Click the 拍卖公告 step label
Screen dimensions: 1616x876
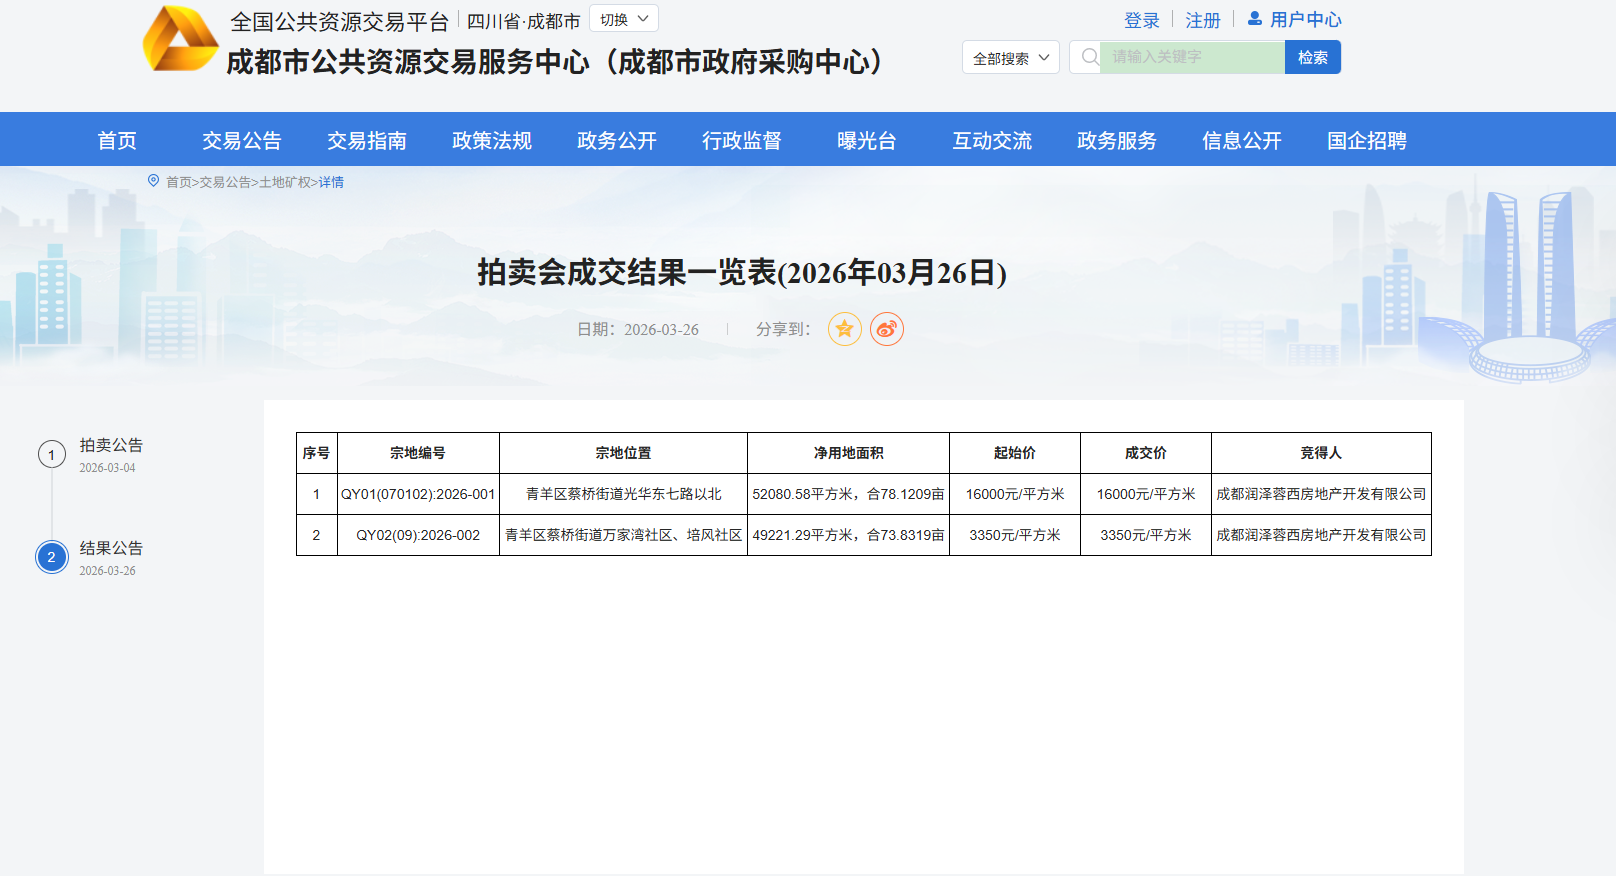[111, 445]
